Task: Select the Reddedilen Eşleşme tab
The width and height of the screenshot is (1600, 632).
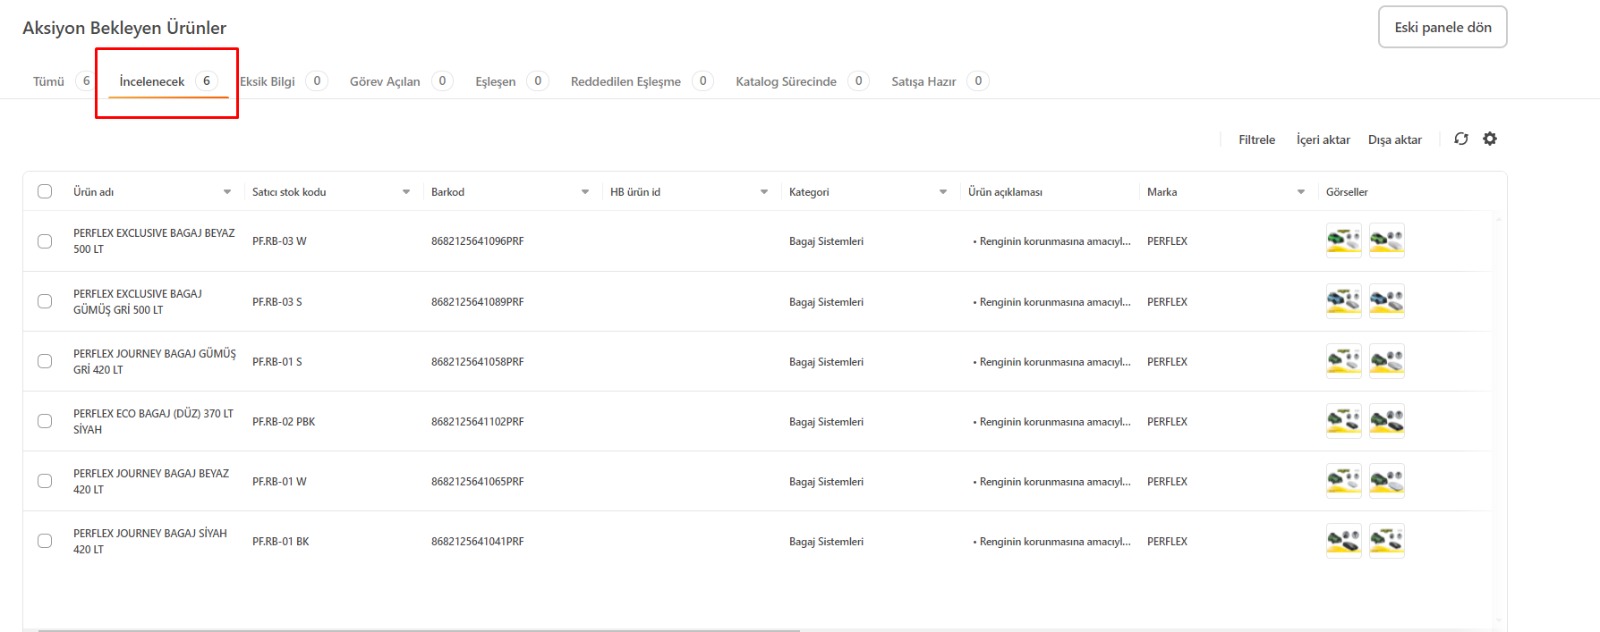Action: (625, 82)
